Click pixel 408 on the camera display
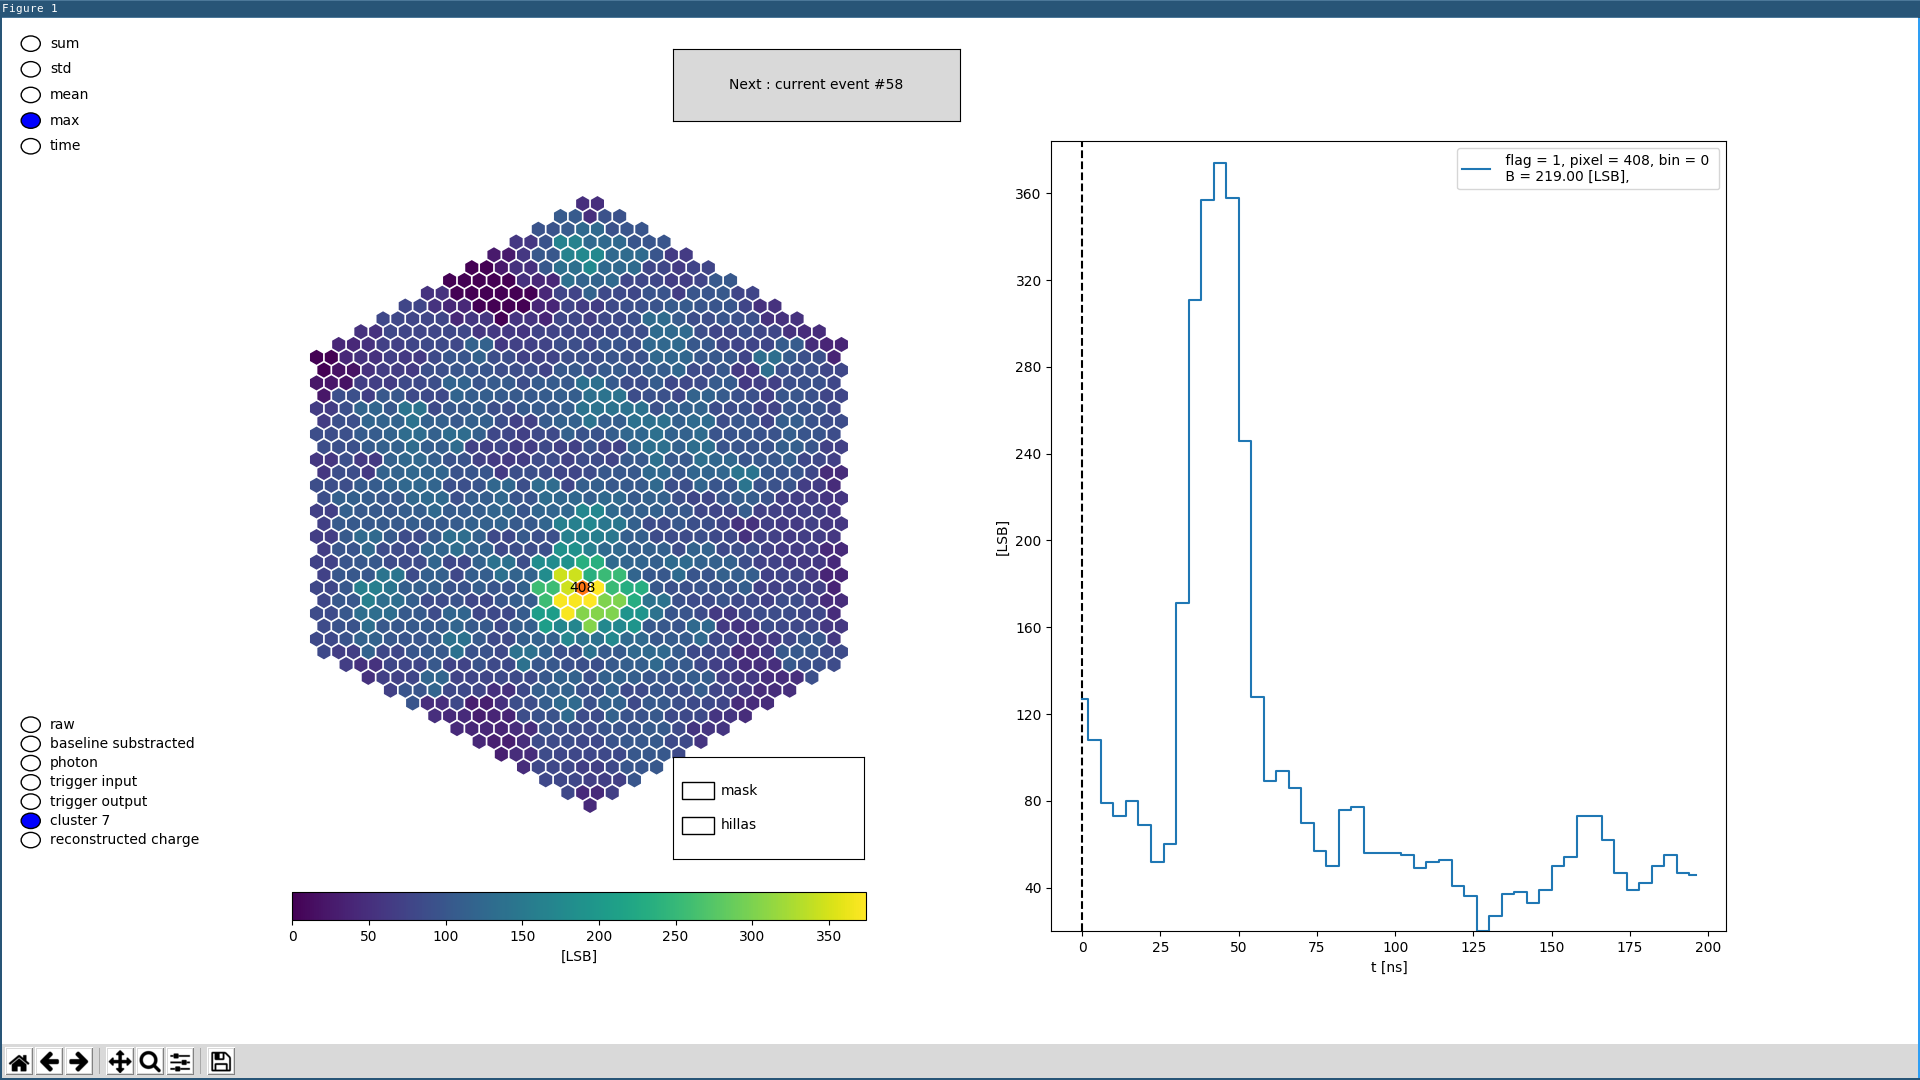The image size is (1920, 1080). [582, 587]
